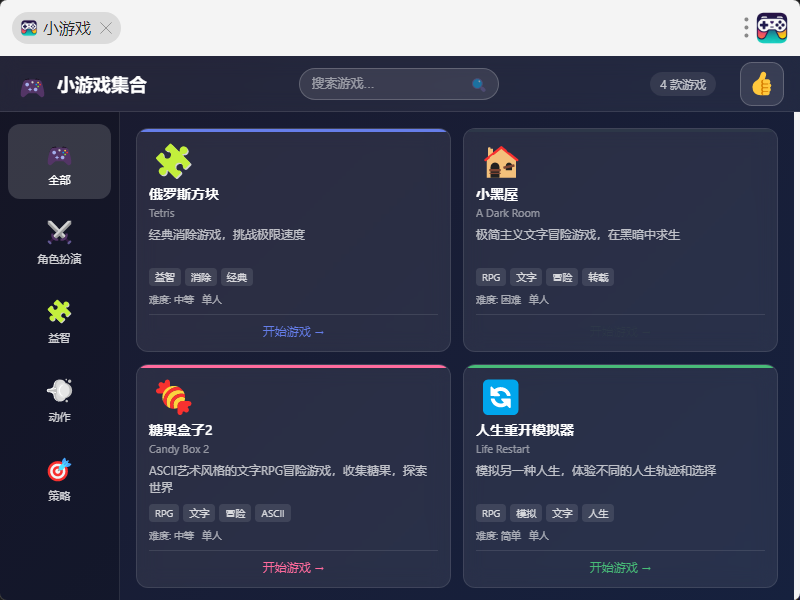Select the 小游戏 tab

pyautogui.click(x=66, y=28)
